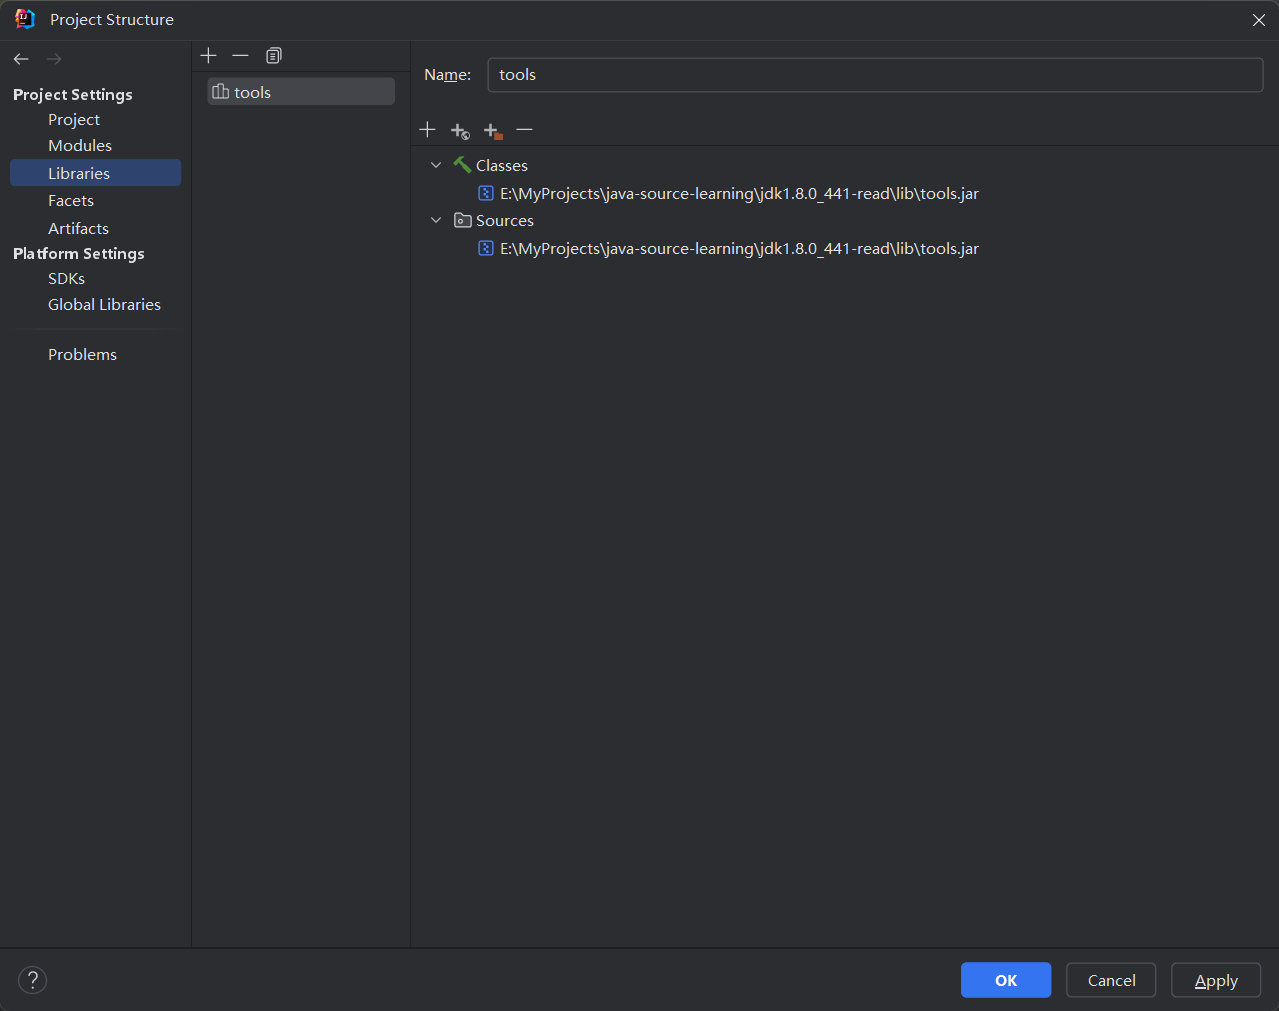Image resolution: width=1279 pixels, height=1011 pixels.
Task: Click the Apply button
Action: 1215,980
